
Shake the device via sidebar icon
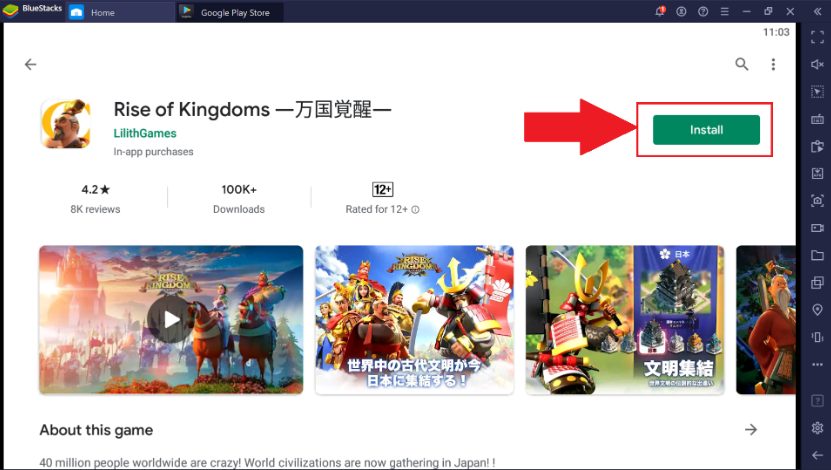(817, 337)
